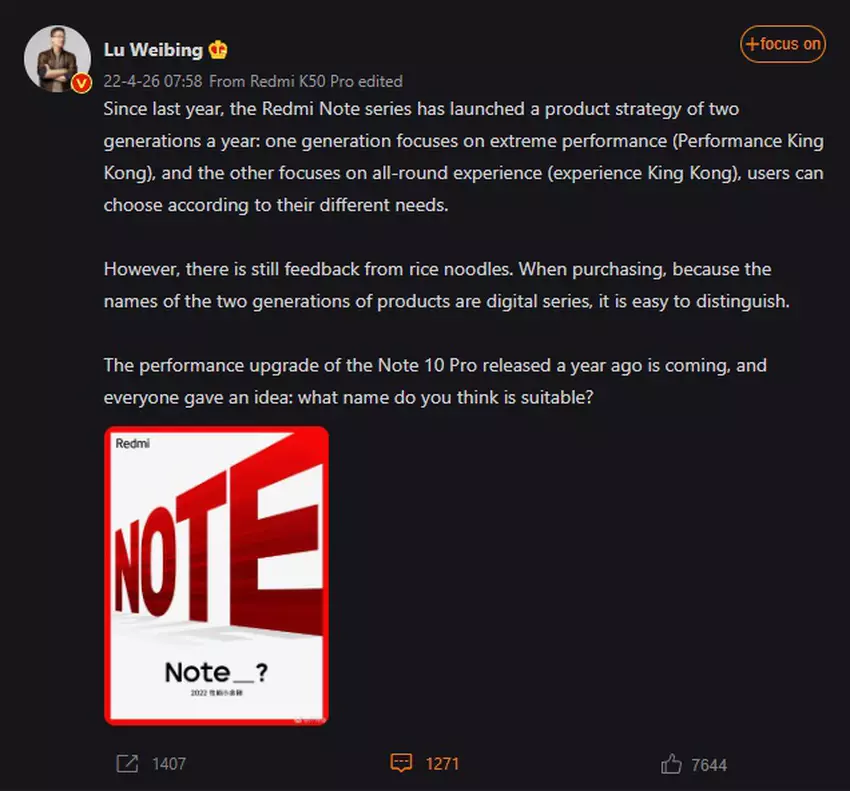This screenshot has width=850, height=791.
Task: Like the post with the thumbs-up icon
Action: (x=671, y=764)
